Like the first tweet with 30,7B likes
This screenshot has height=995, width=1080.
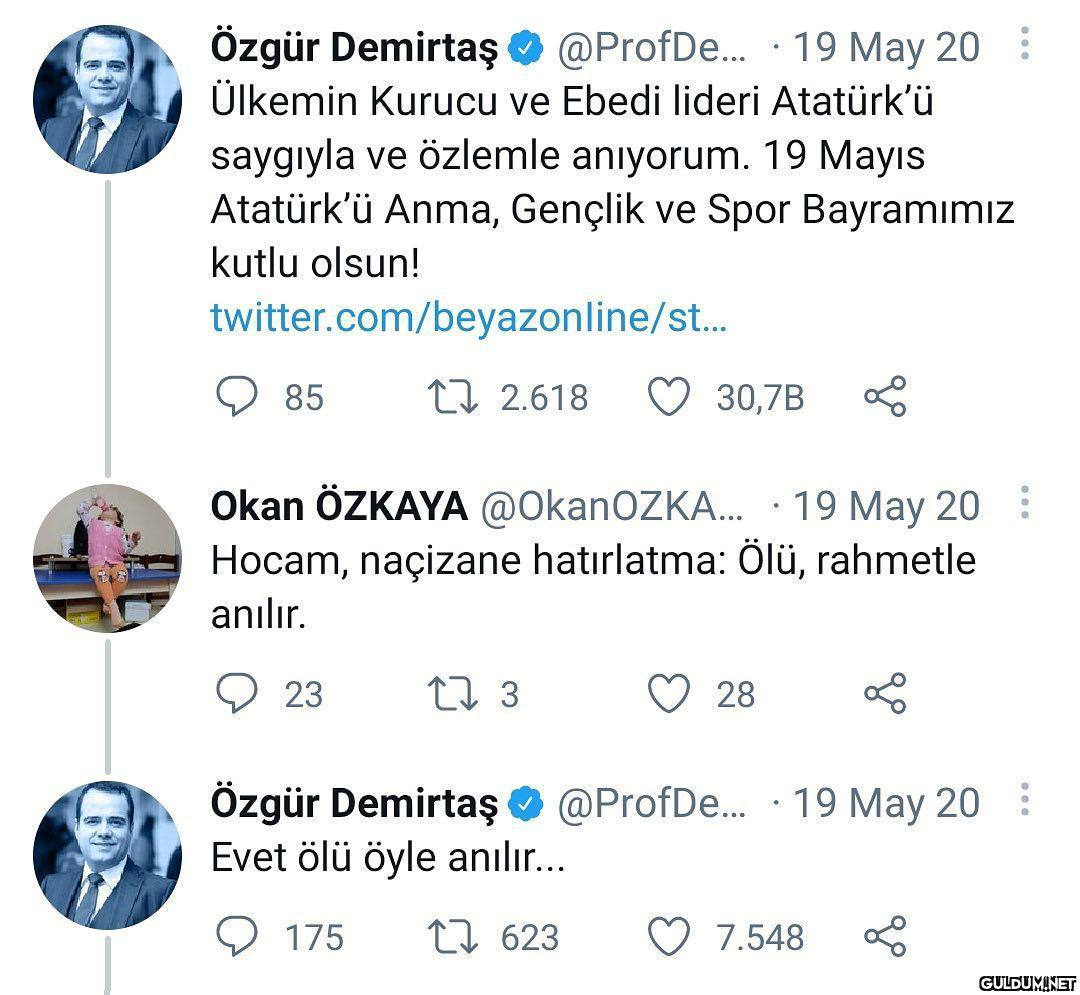tap(670, 397)
